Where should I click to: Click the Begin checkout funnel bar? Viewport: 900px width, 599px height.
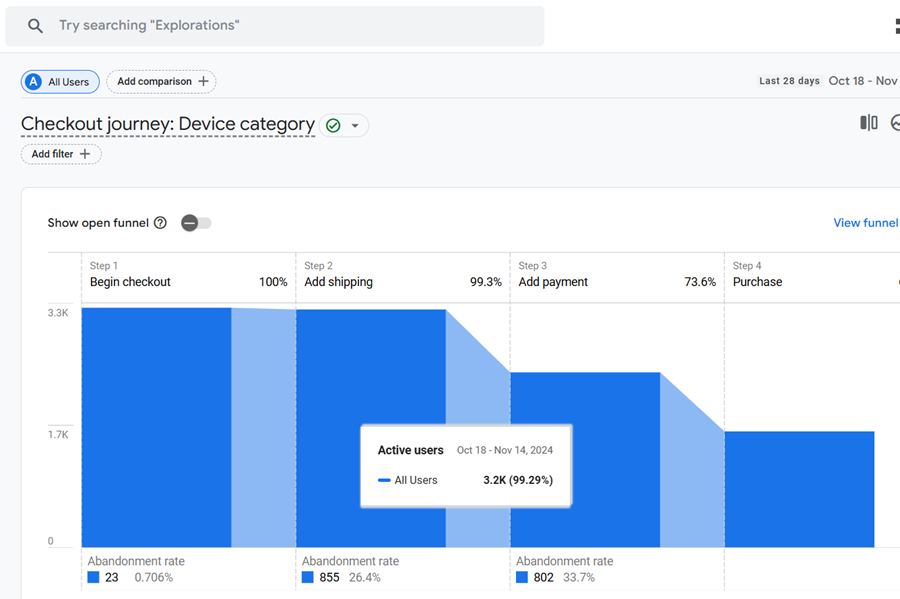point(156,427)
